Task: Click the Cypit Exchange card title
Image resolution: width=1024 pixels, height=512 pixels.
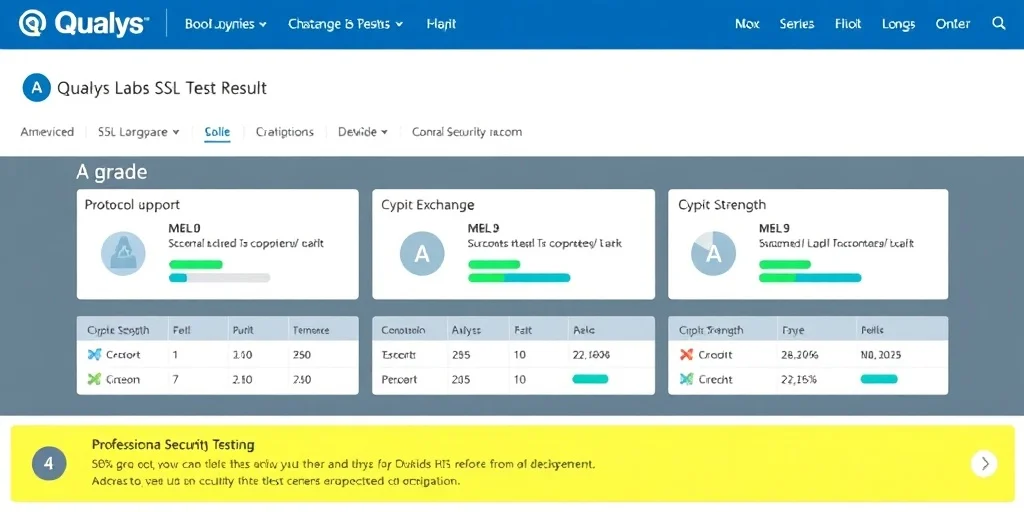Action: click(428, 205)
